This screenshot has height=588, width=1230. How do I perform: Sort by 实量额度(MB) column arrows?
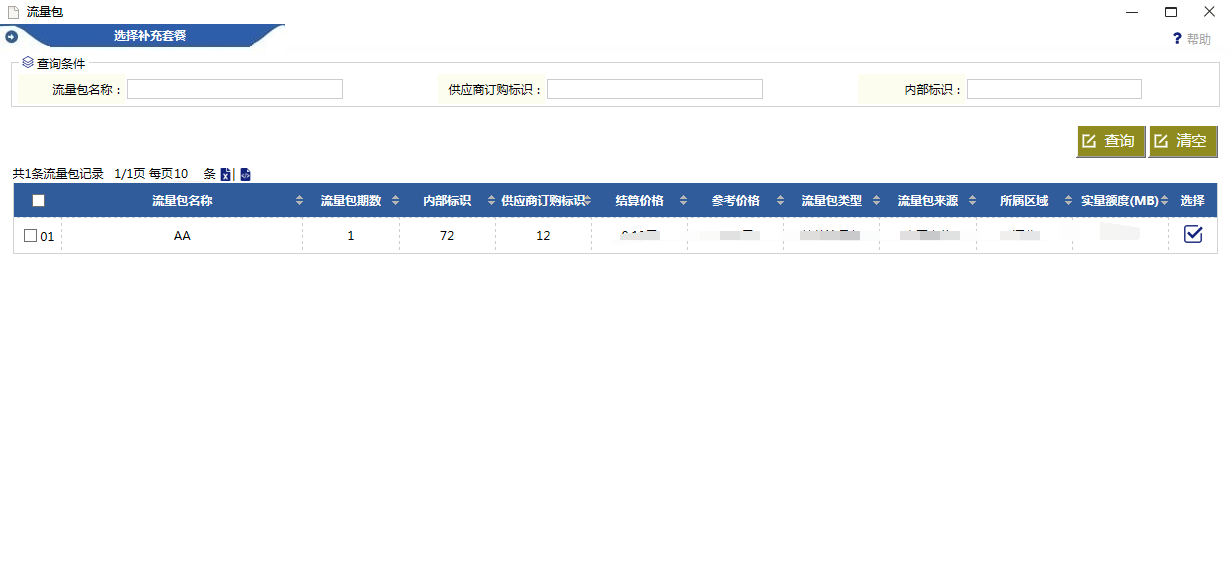(x=1164, y=201)
